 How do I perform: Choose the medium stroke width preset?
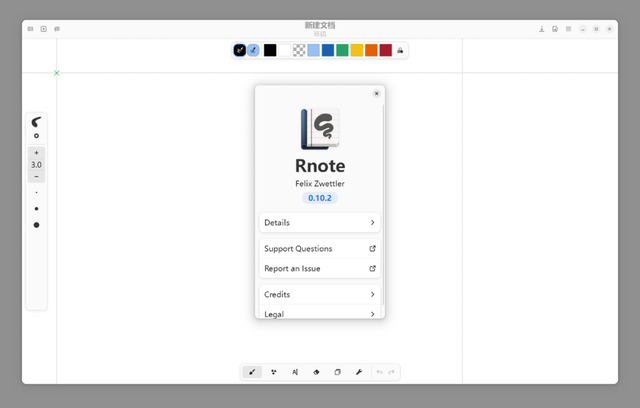tap(36, 209)
